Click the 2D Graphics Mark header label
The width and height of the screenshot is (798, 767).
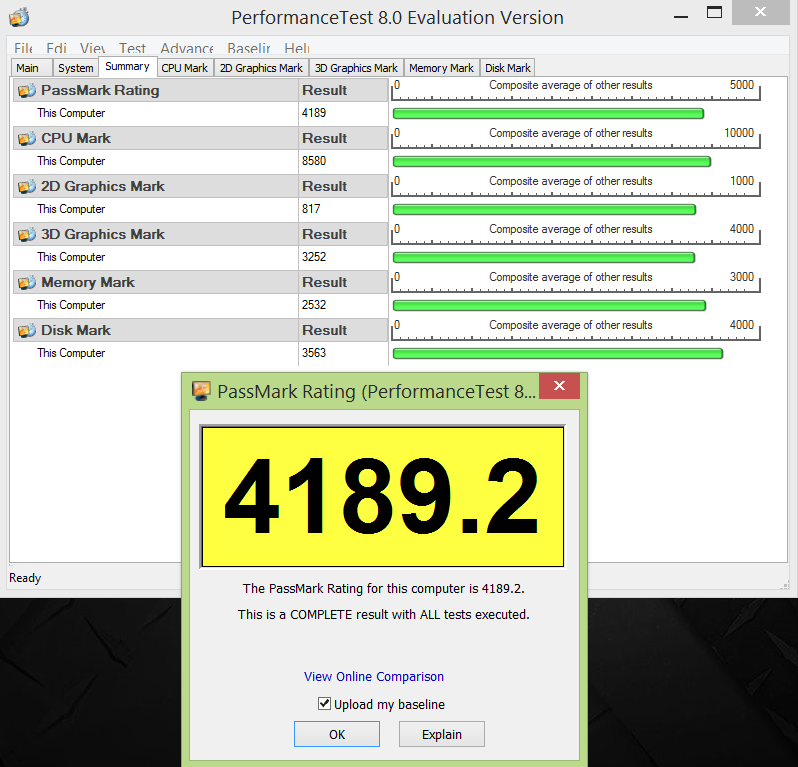click(x=103, y=186)
